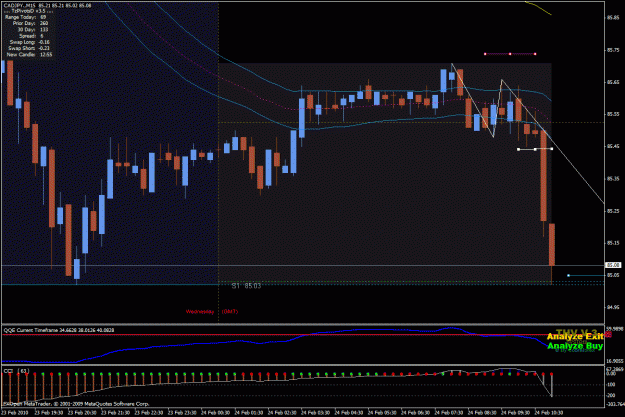
Task: Click the 85.00 current price tag
Action: pyautogui.click(x=613, y=265)
